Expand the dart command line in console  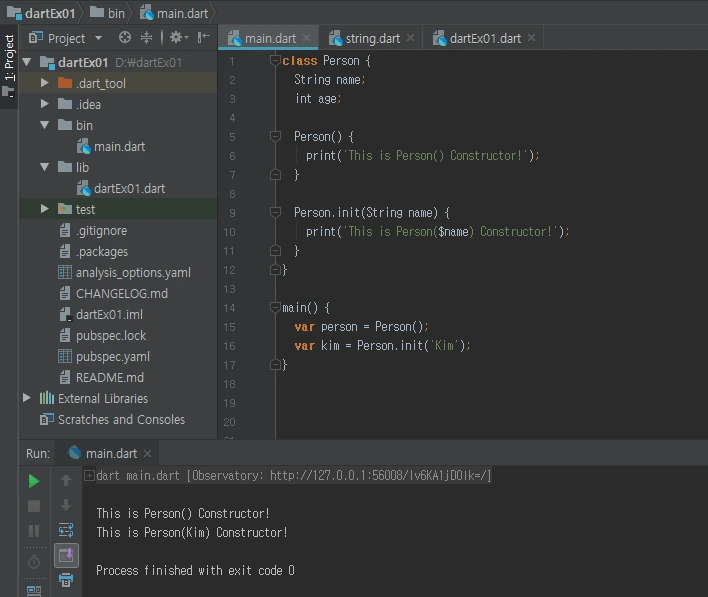pos(89,476)
